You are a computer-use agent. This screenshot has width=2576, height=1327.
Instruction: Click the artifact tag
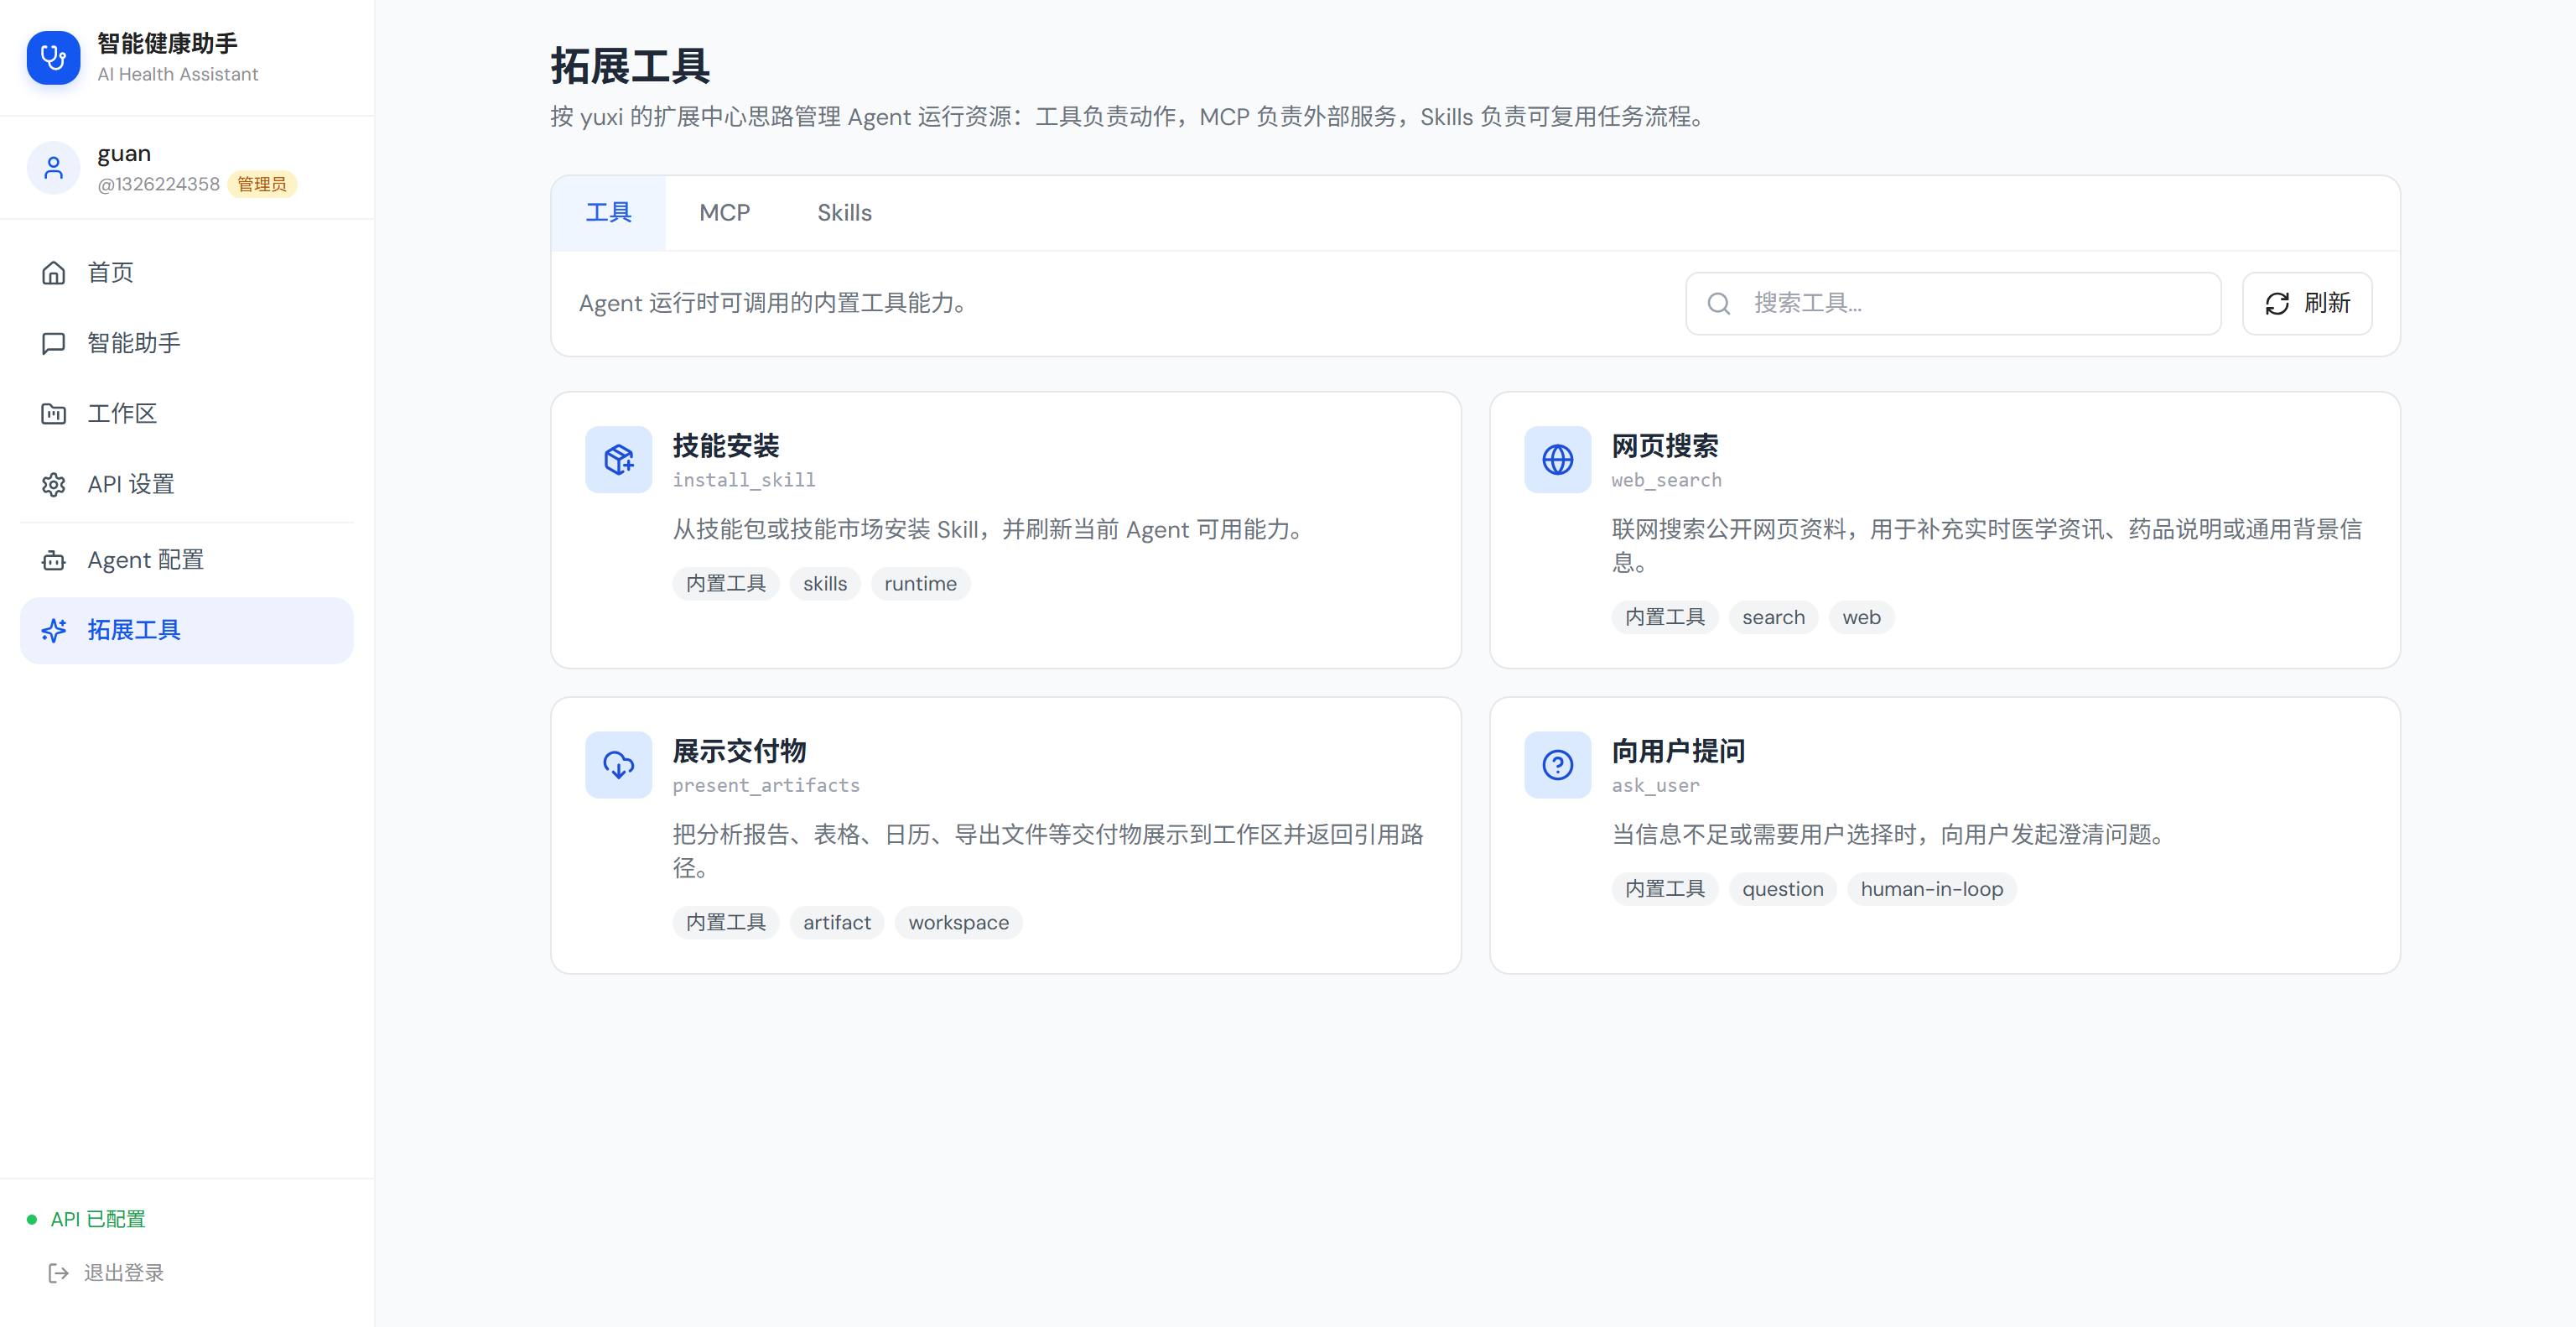pyautogui.click(x=837, y=922)
